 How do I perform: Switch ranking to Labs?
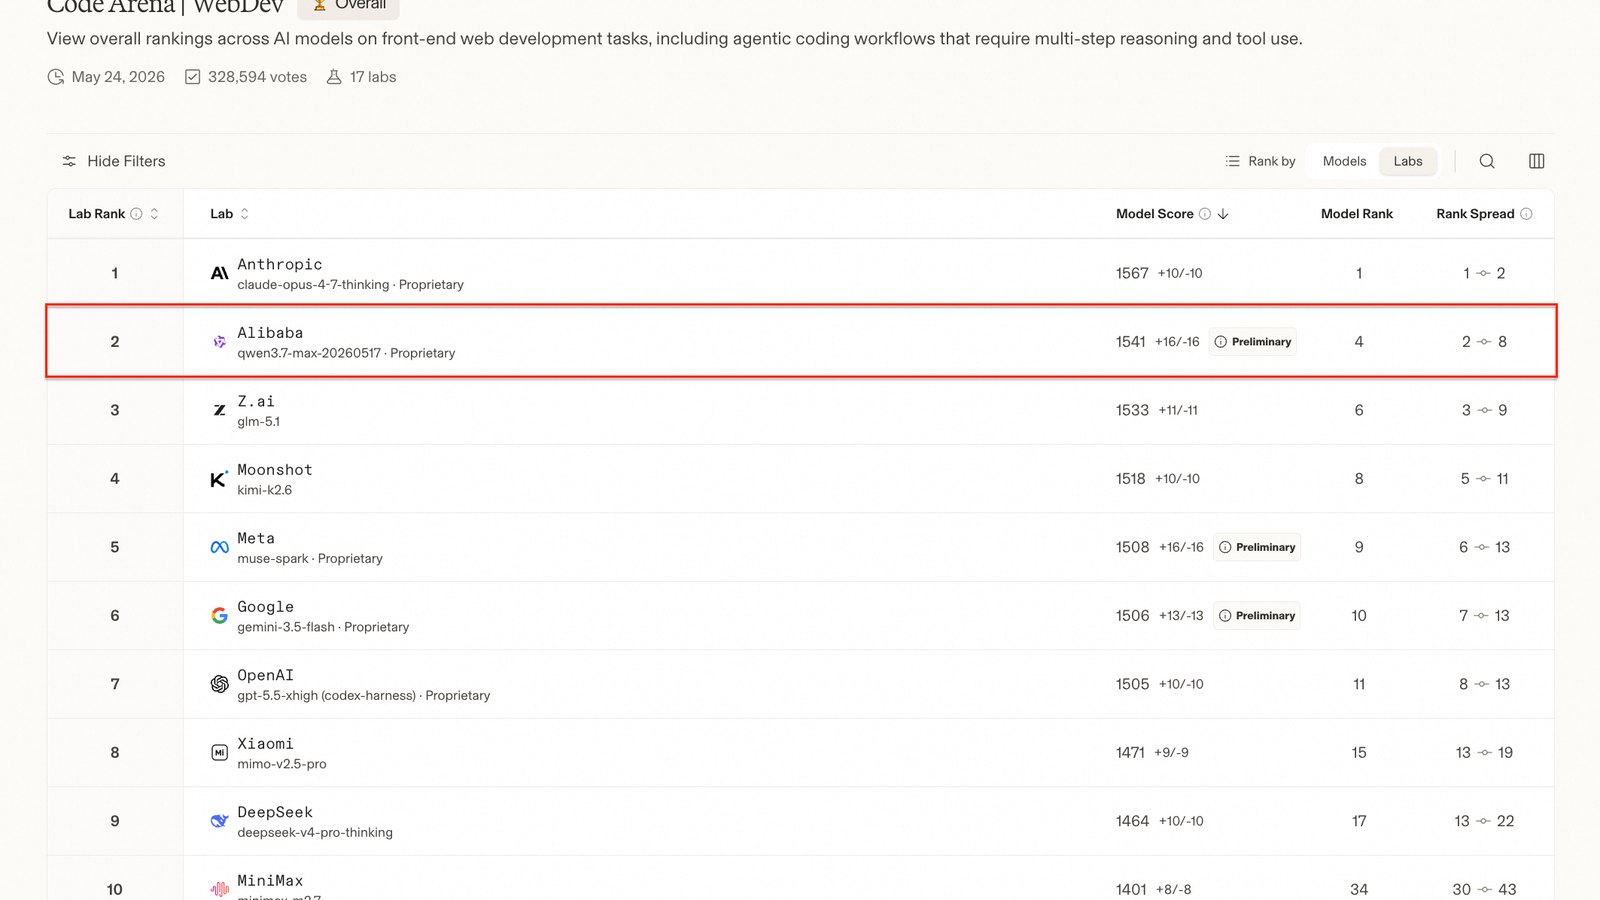1408,161
